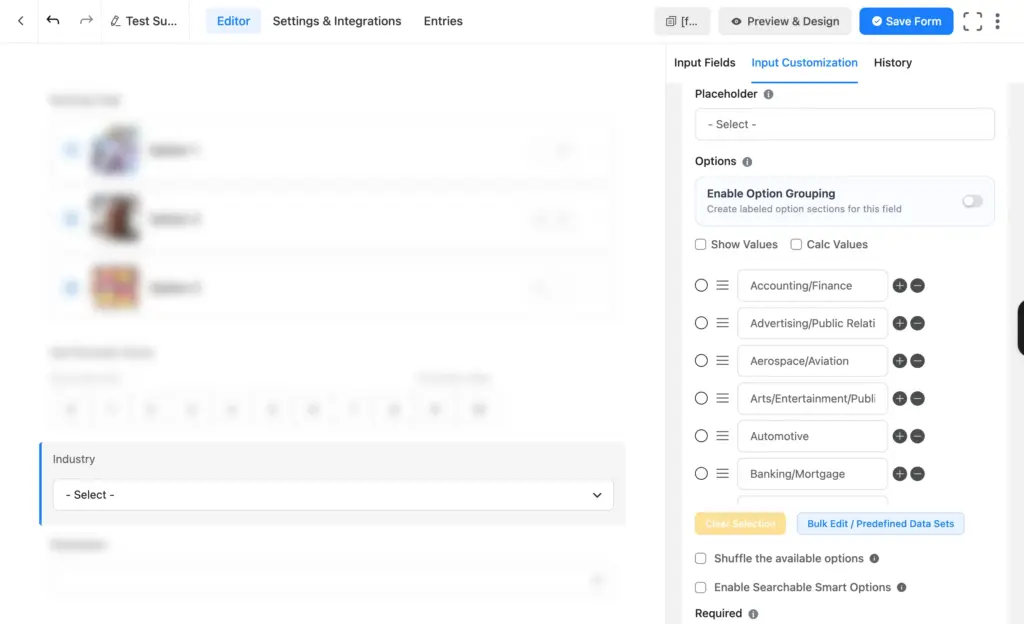This screenshot has width=1024, height=624.
Task: Enable Searchable Smart Options checkbox
Action: point(700,587)
